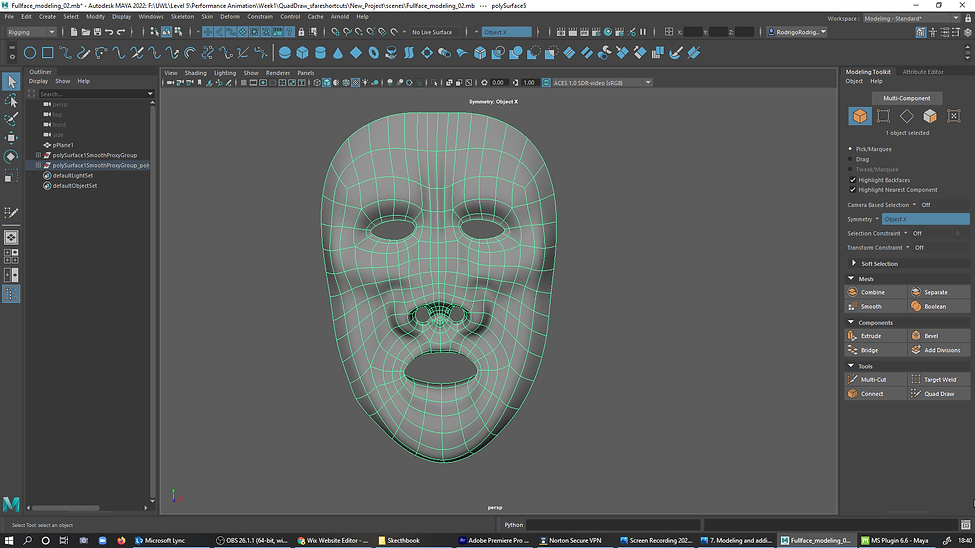Screen dimensions: 975x548
Task: Create a polygon cylinder from shelf
Action: tap(320, 53)
